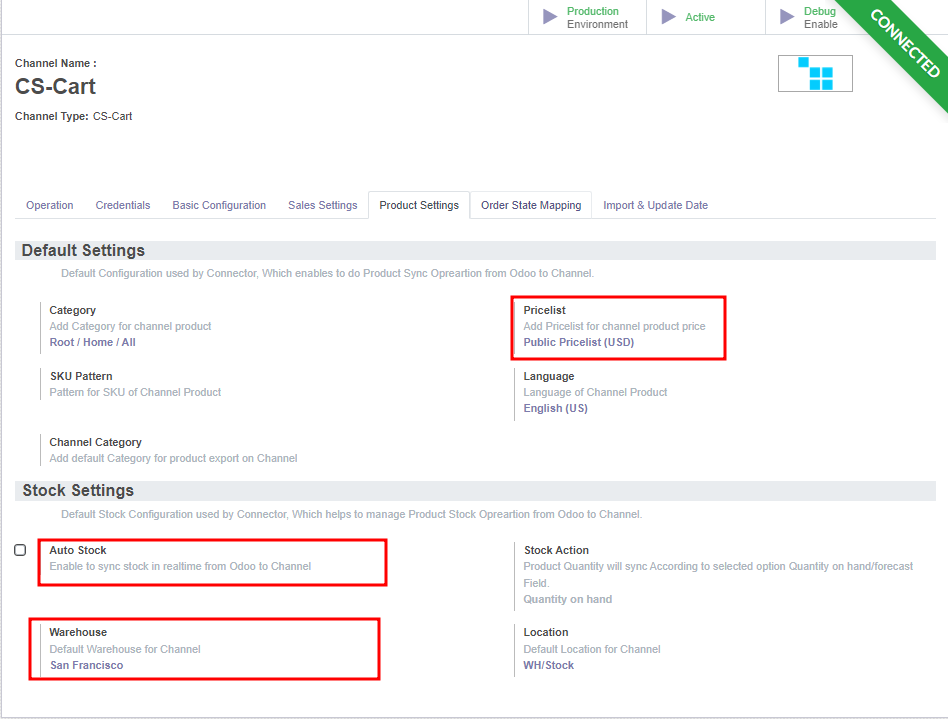Viewport: 948px width, 719px height.
Task: Enable the Auto Stock checkbox
Action: tap(20, 550)
